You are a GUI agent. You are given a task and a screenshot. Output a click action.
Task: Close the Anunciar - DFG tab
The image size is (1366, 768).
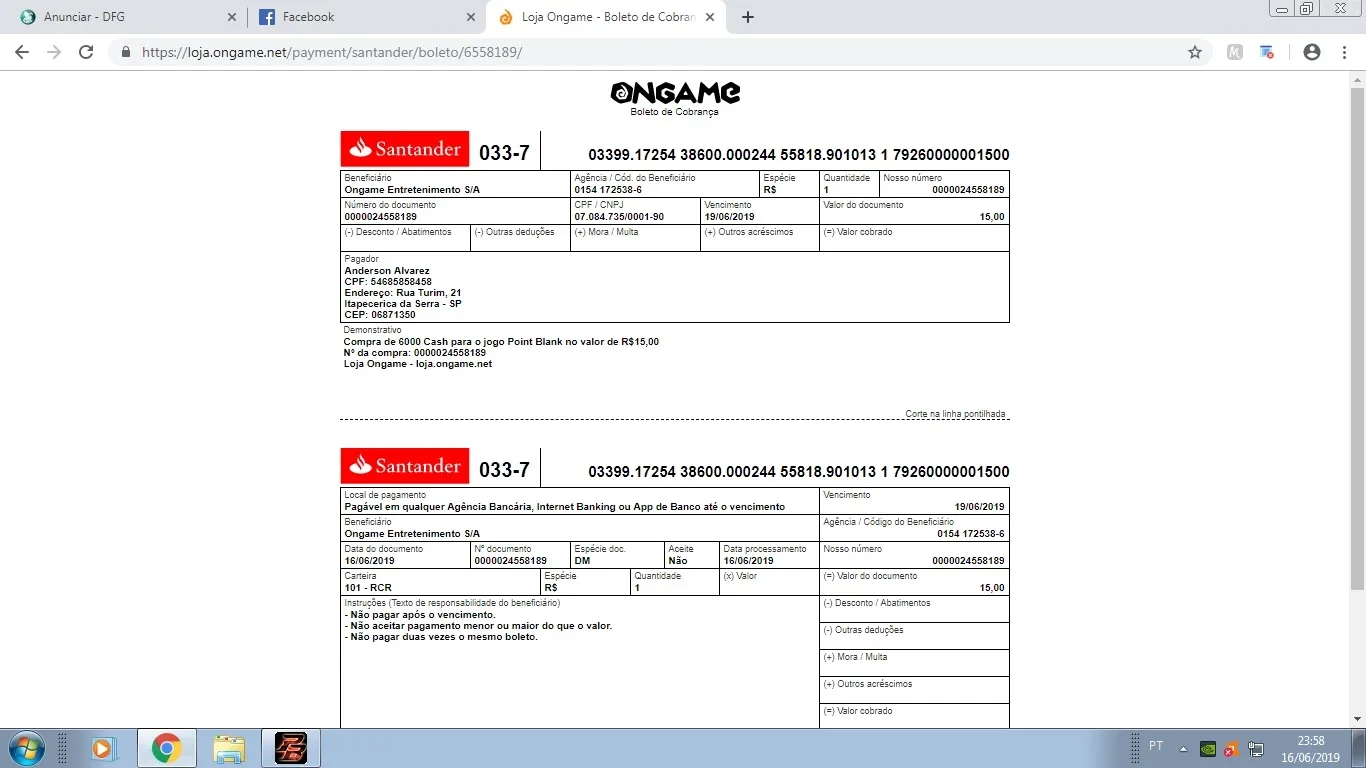[x=232, y=17]
